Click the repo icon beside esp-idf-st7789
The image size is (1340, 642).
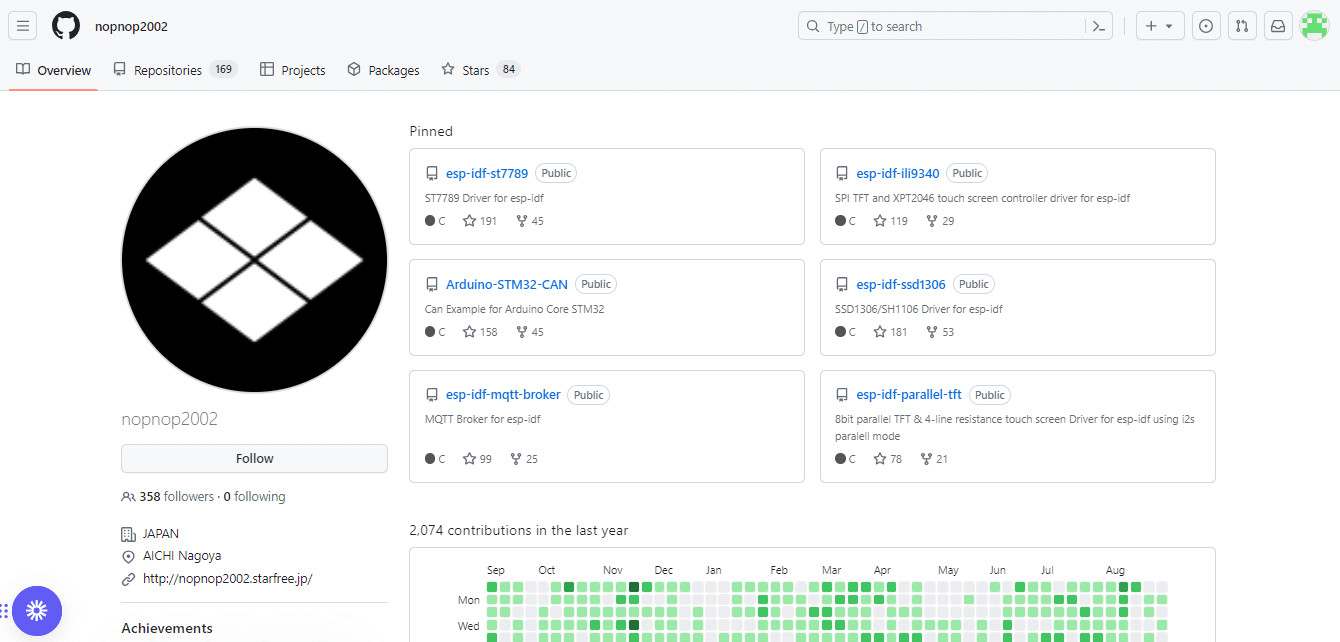point(432,173)
